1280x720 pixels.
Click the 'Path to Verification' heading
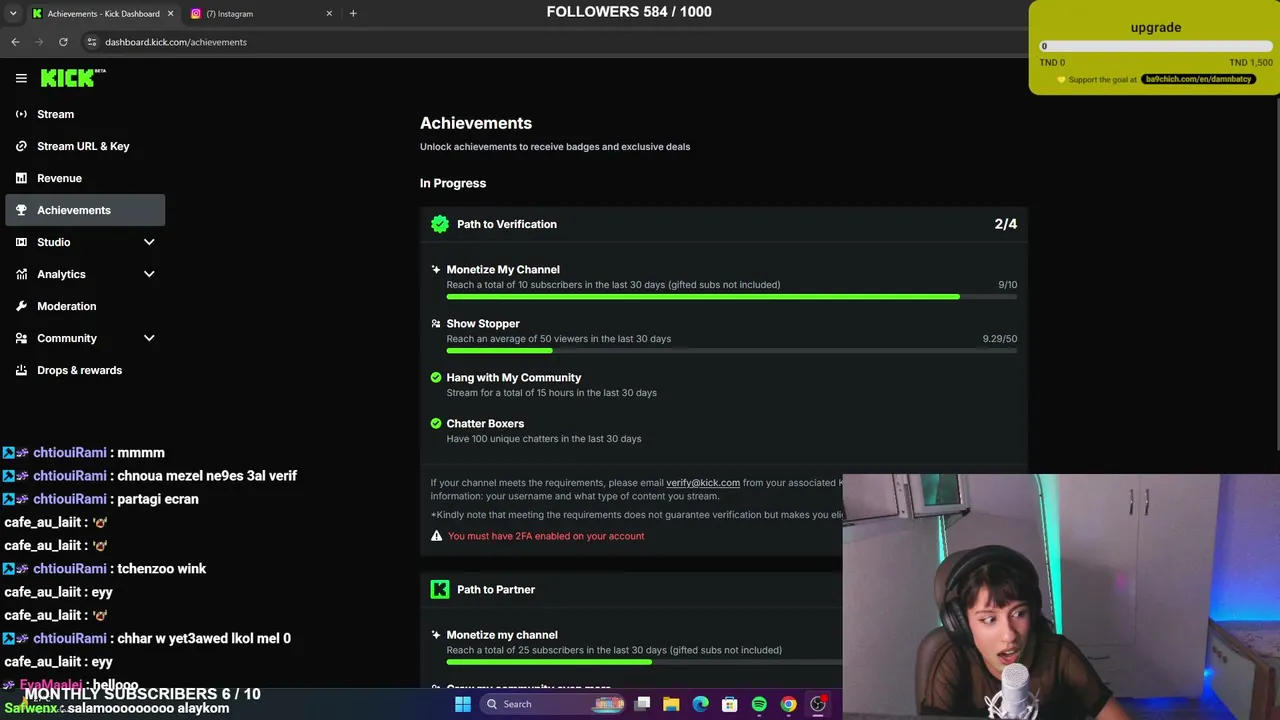pos(507,224)
